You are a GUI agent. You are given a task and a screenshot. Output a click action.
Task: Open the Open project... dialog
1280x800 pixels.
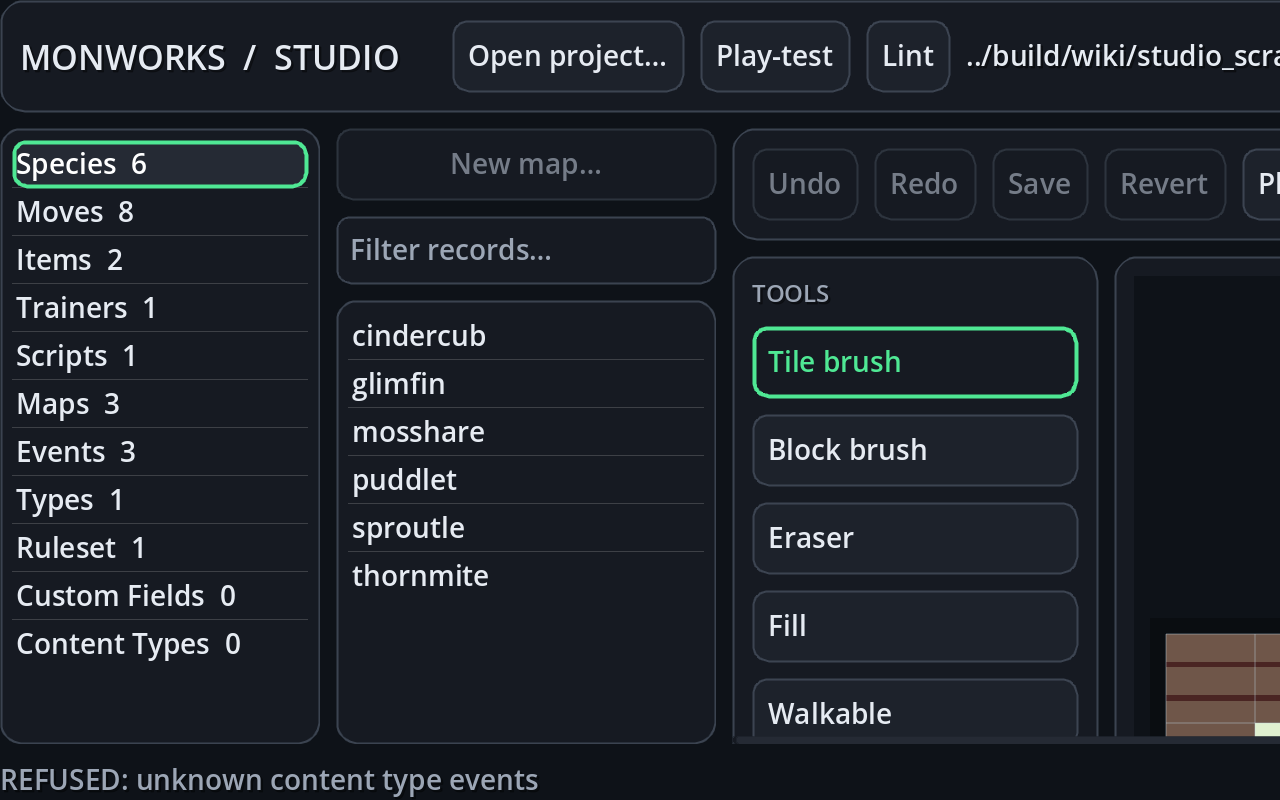[568, 57]
